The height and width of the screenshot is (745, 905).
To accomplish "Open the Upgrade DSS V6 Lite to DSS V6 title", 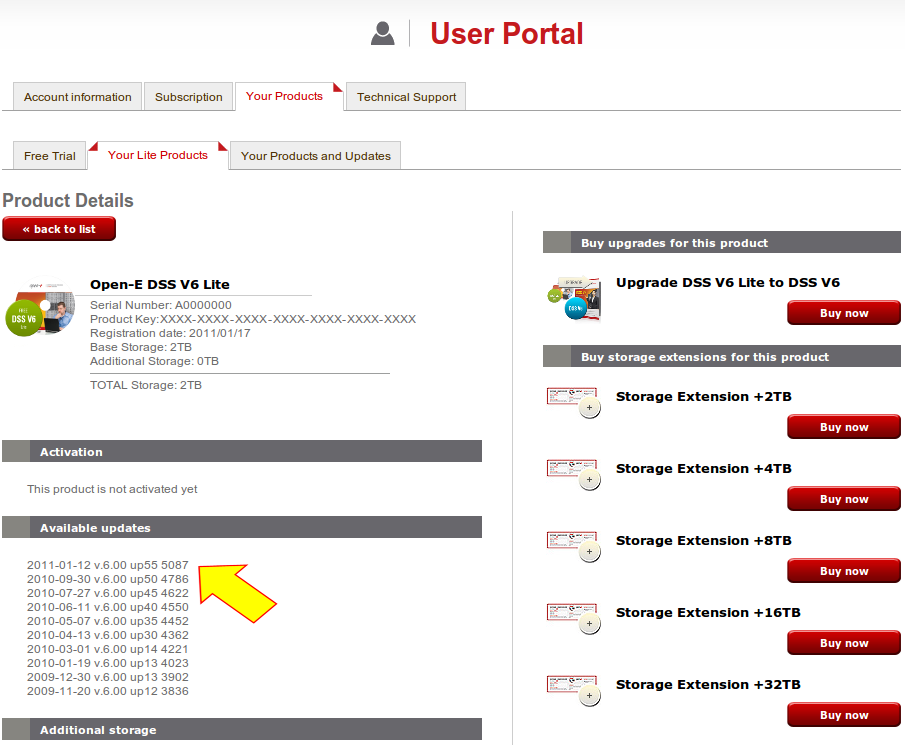I will click(x=728, y=283).
